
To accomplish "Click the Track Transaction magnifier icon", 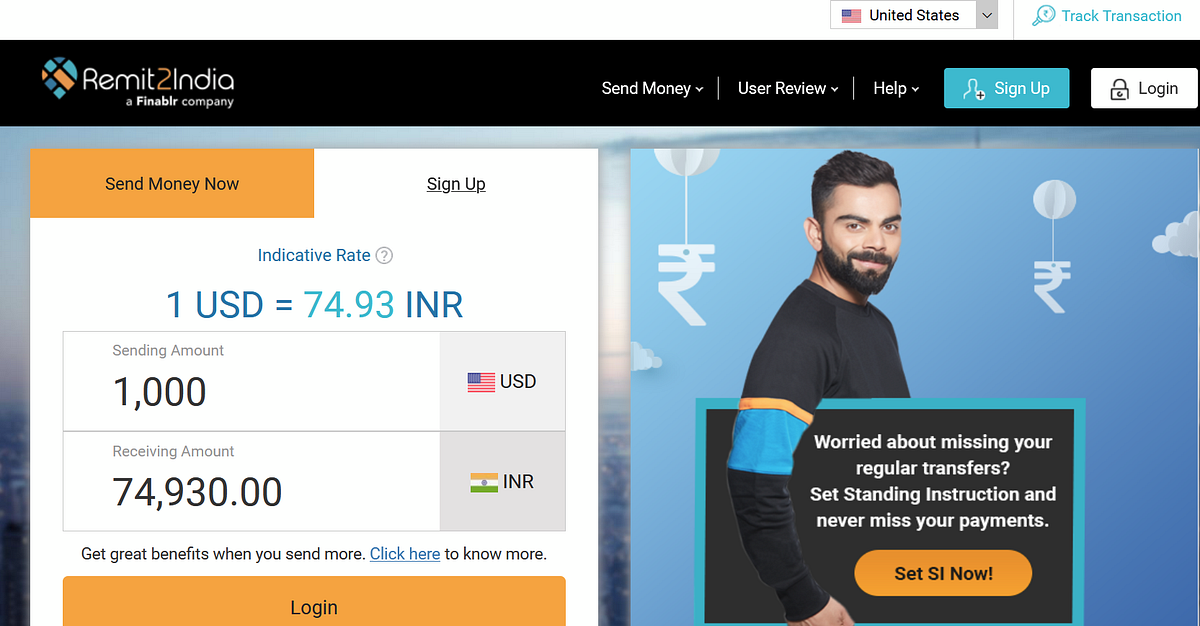I will (x=1043, y=16).
